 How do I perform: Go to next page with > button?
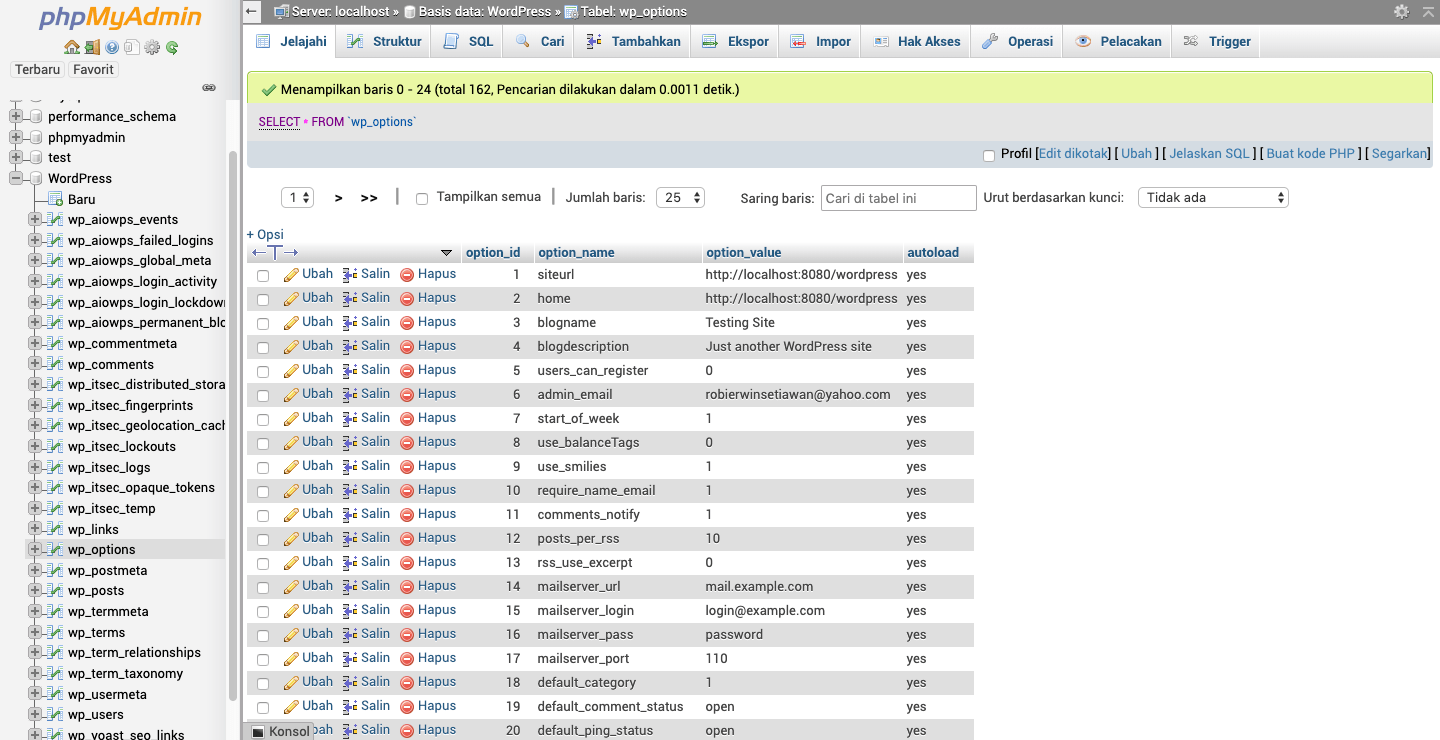339,198
